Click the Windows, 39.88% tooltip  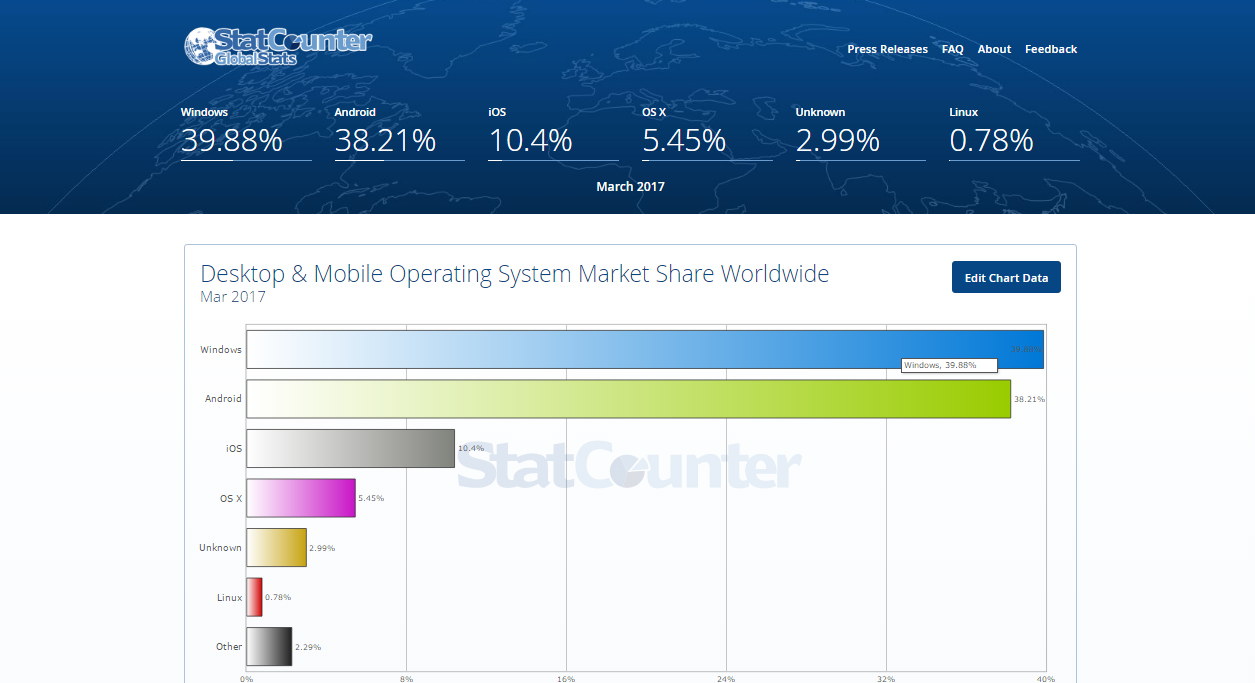coord(949,365)
